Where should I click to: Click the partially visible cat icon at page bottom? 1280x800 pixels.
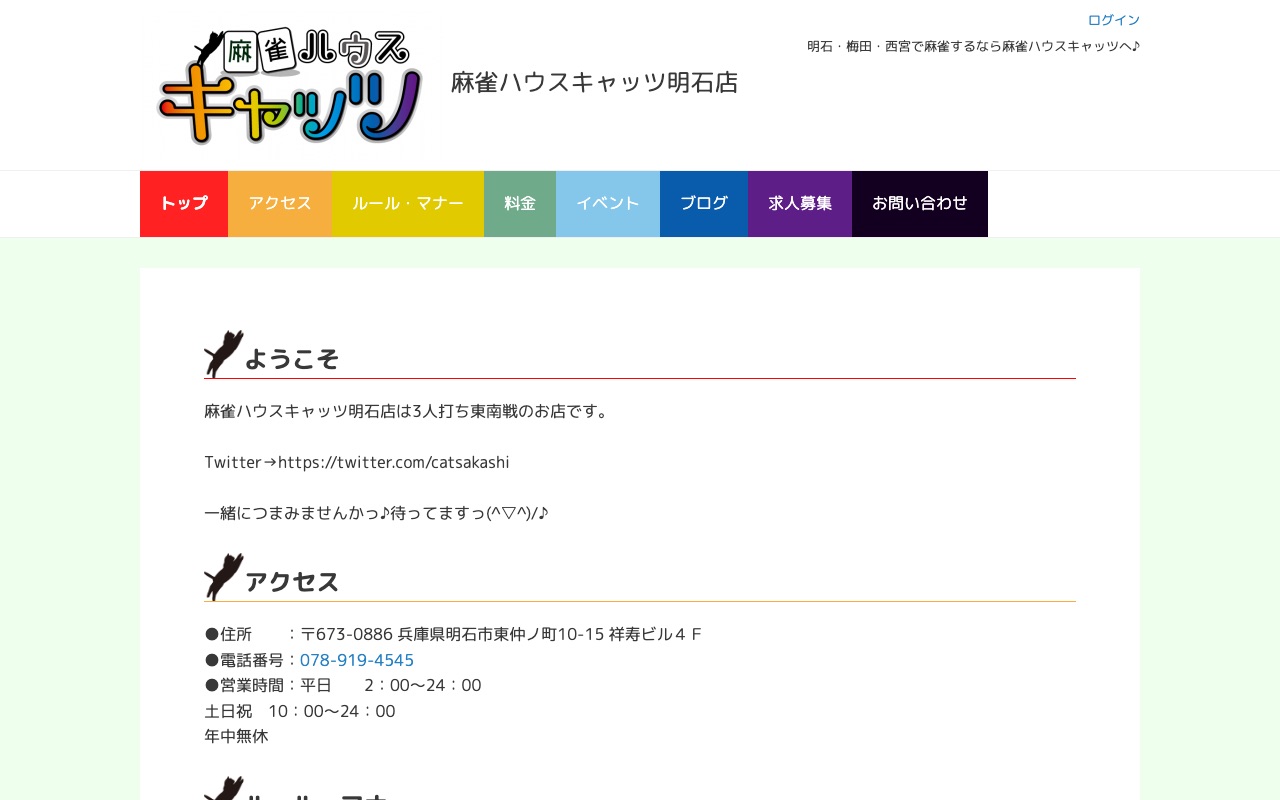[x=223, y=790]
